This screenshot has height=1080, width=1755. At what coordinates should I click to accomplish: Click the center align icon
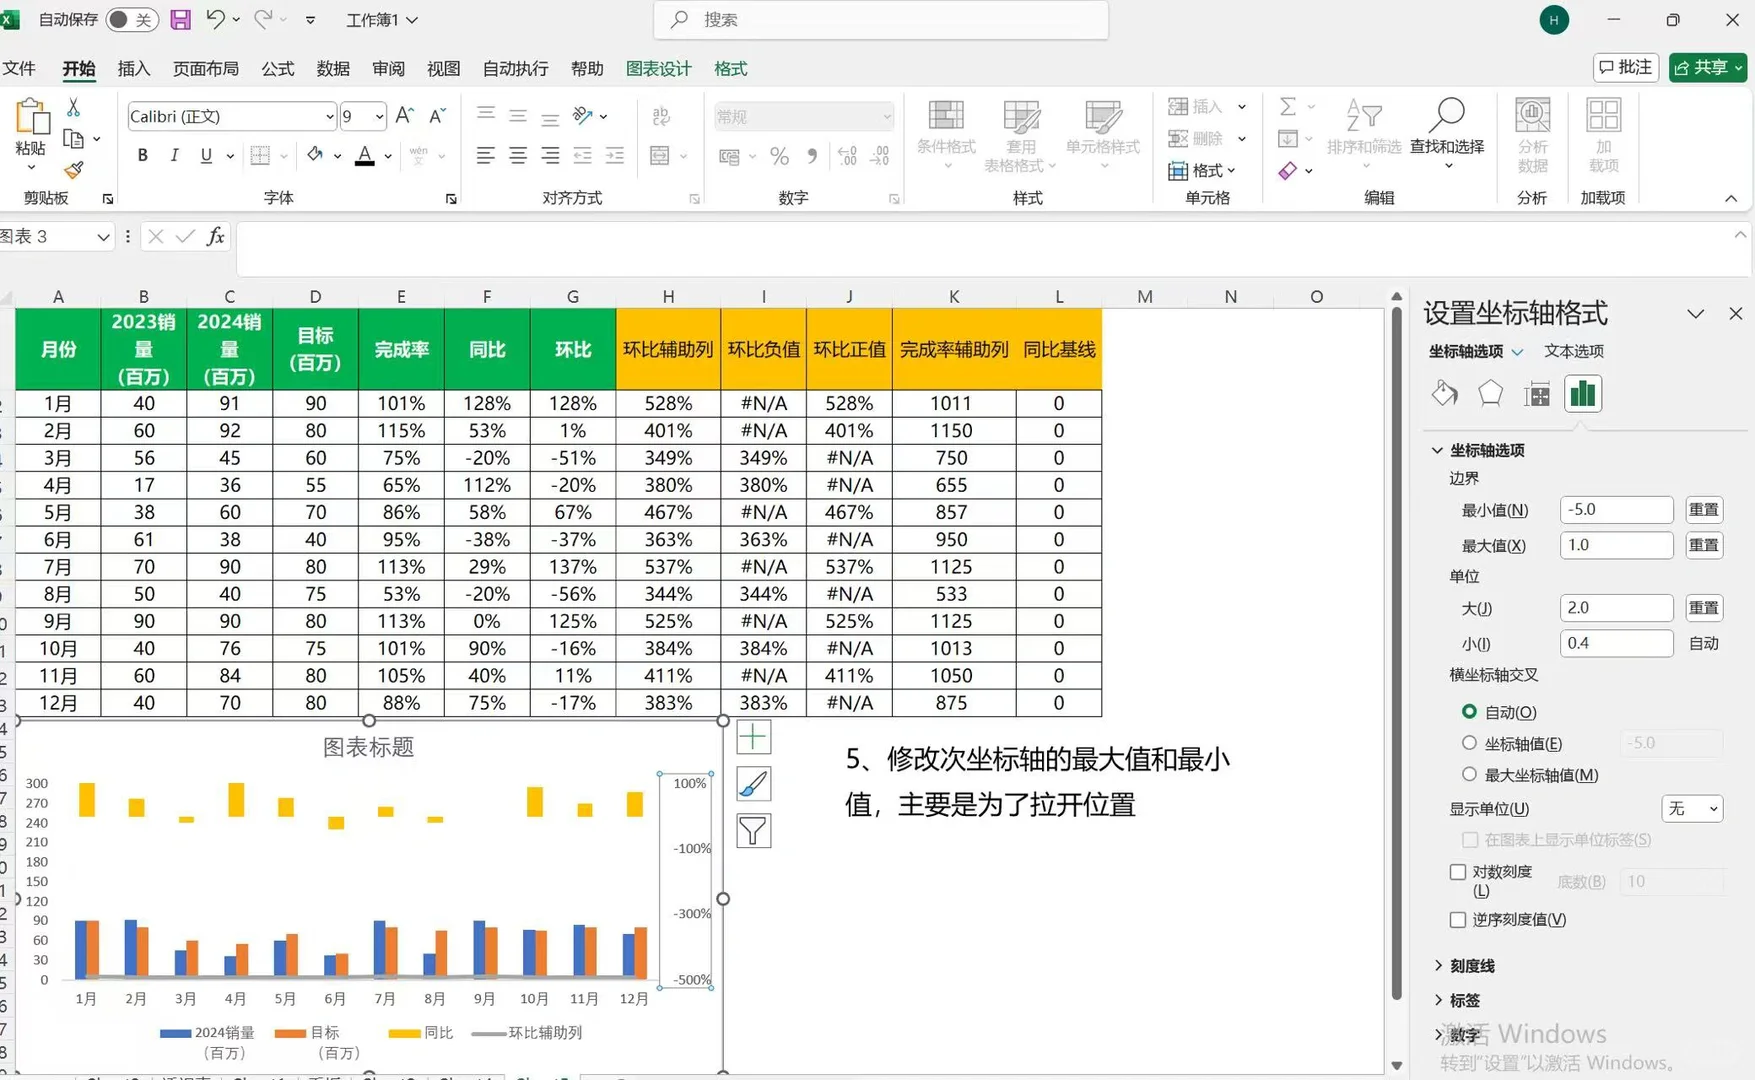tap(517, 155)
